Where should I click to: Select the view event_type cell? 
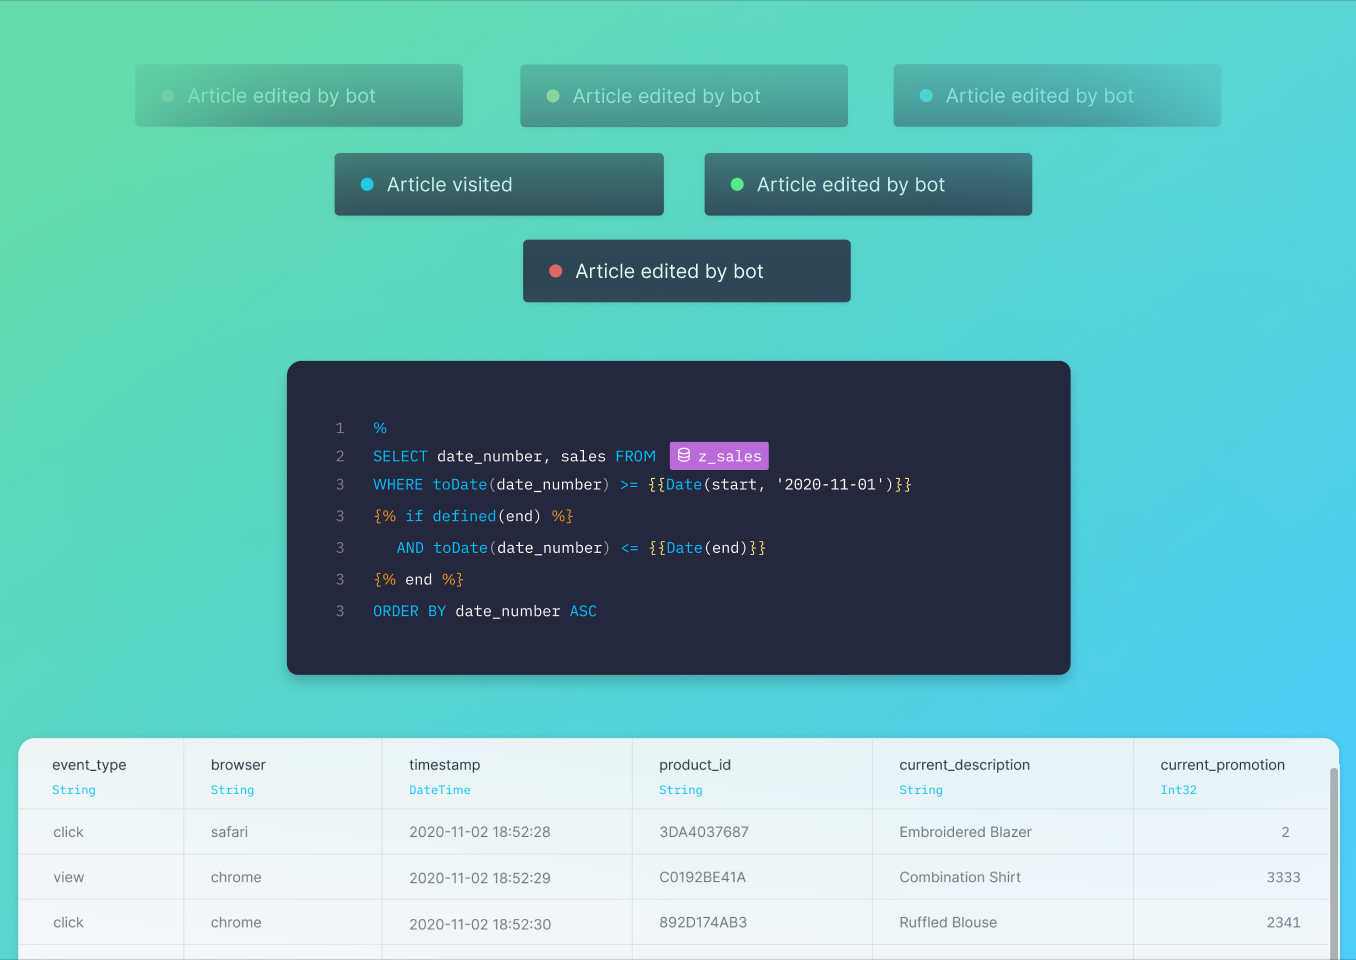pyautogui.click(x=69, y=877)
